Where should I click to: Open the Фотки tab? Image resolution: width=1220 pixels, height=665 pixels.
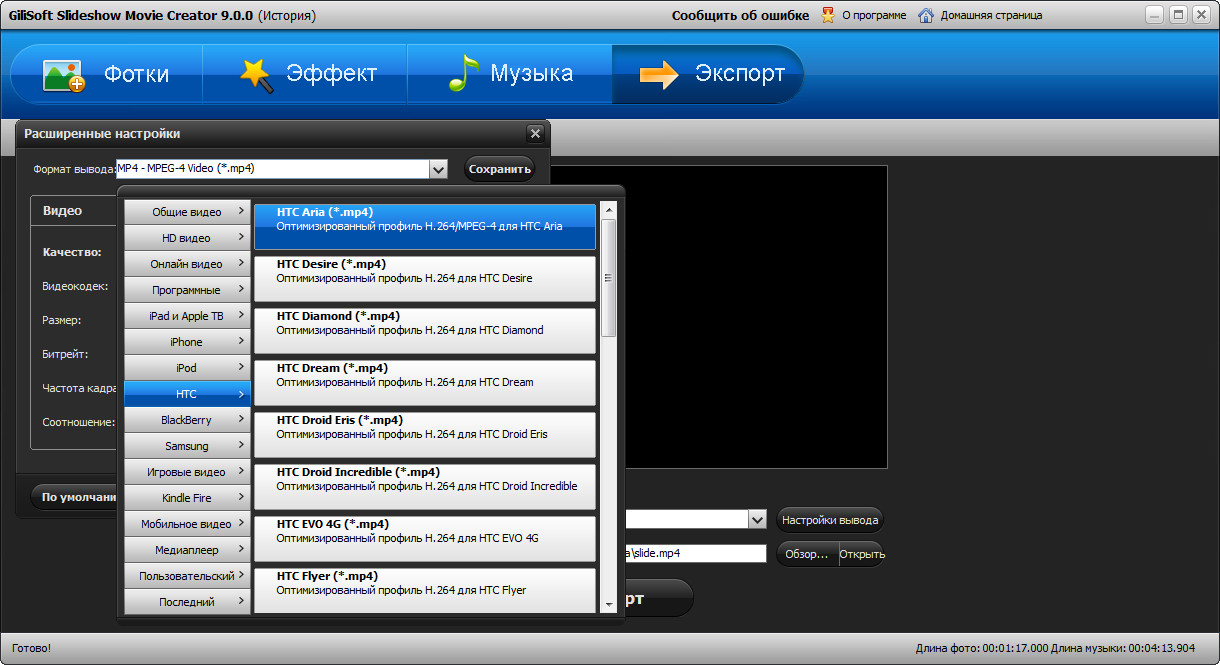click(107, 74)
